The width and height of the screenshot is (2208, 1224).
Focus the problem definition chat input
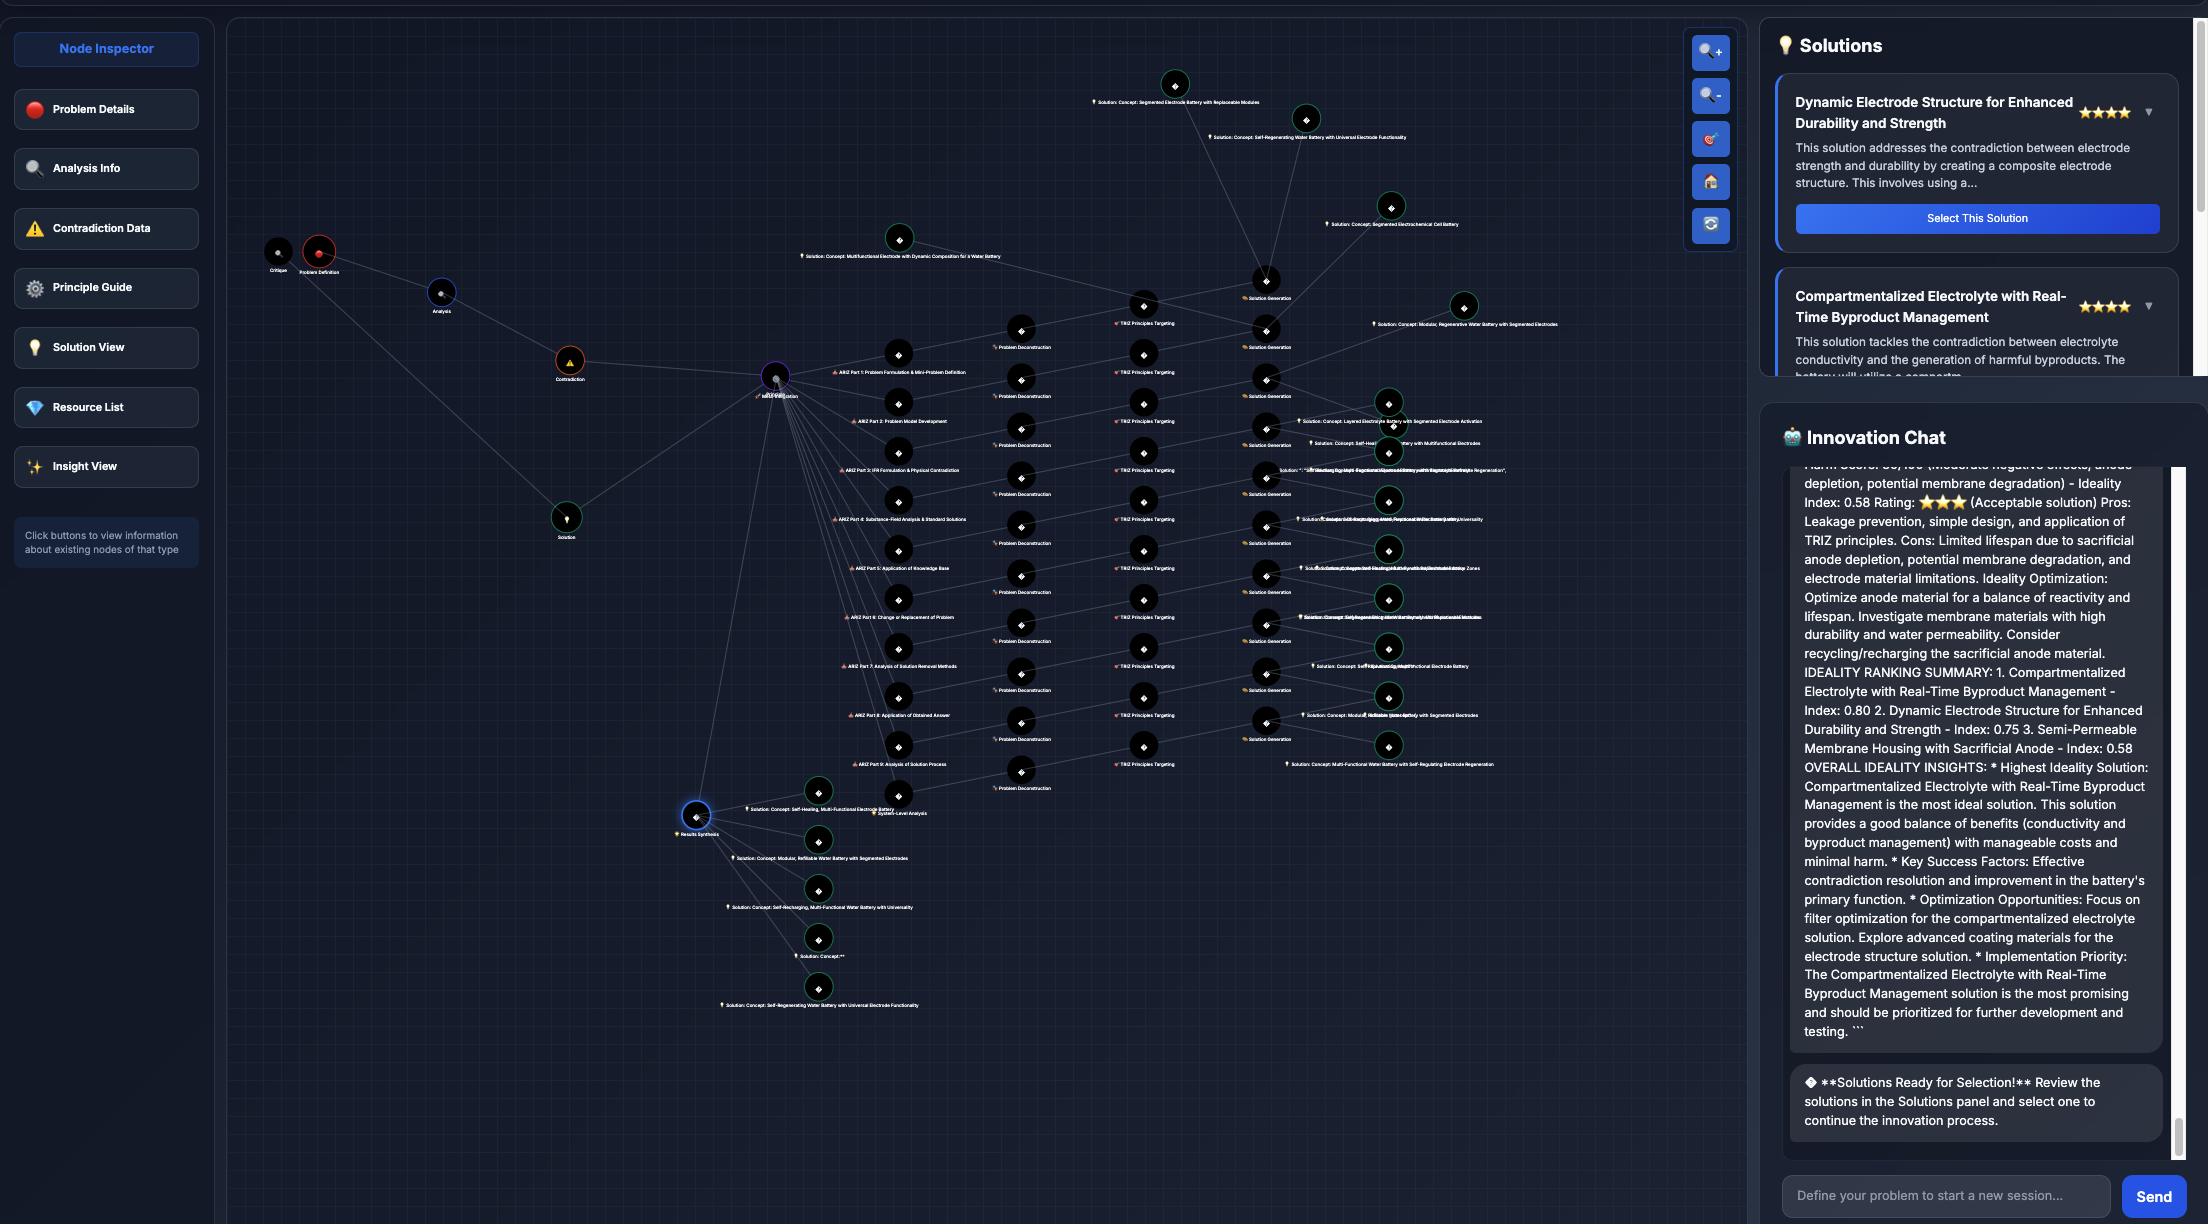point(1945,1196)
